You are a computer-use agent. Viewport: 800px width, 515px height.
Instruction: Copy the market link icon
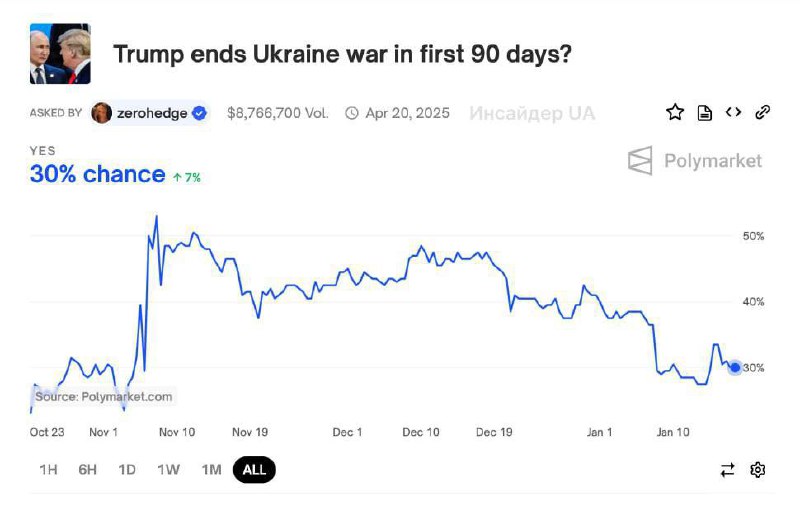tap(762, 113)
